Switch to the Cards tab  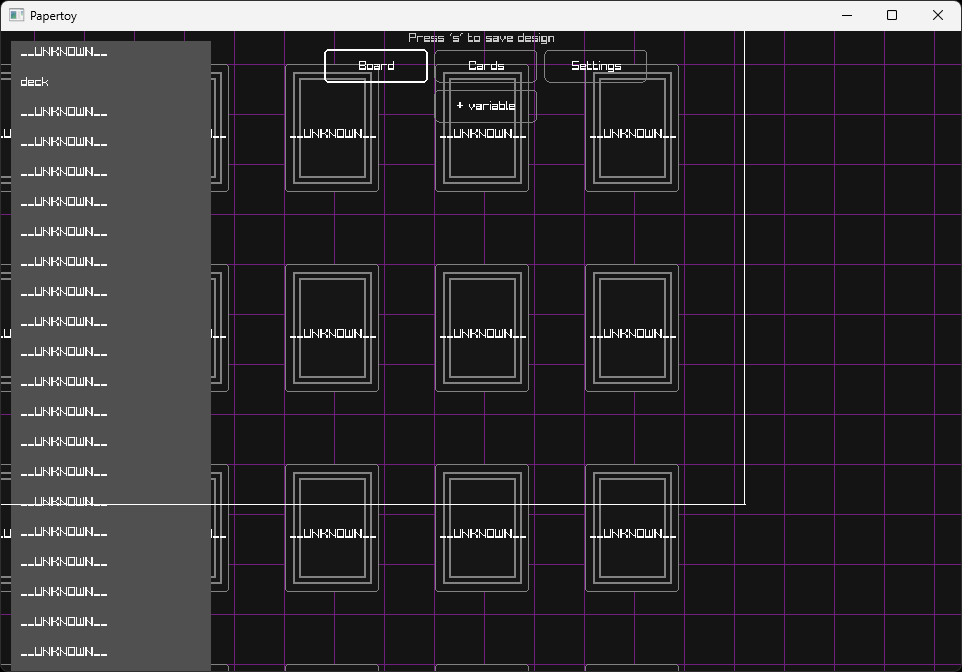(x=485, y=66)
